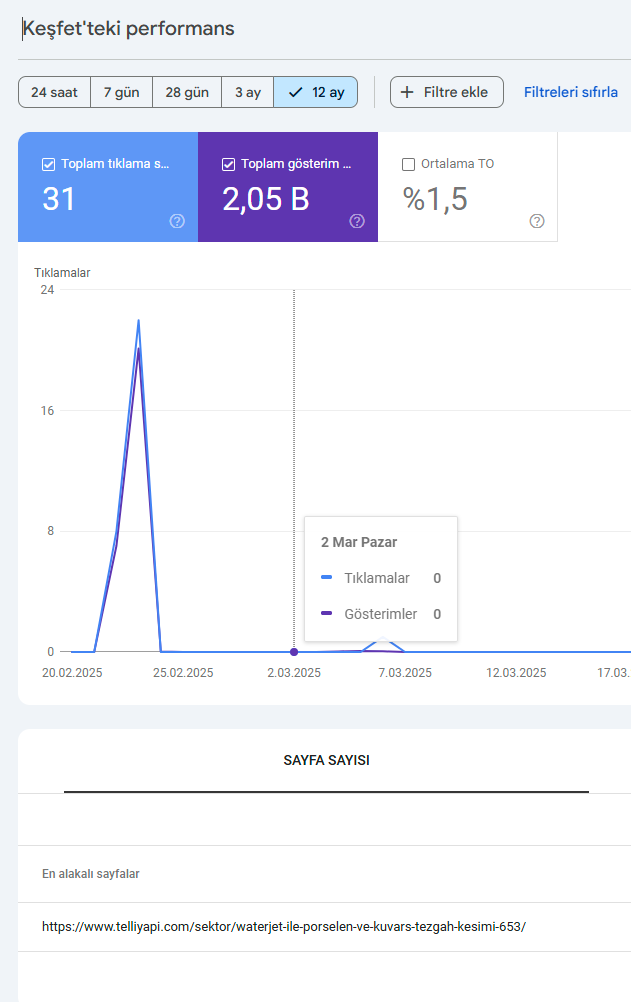Open the telliyapi.com waterjet page URL row

[325, 927]
